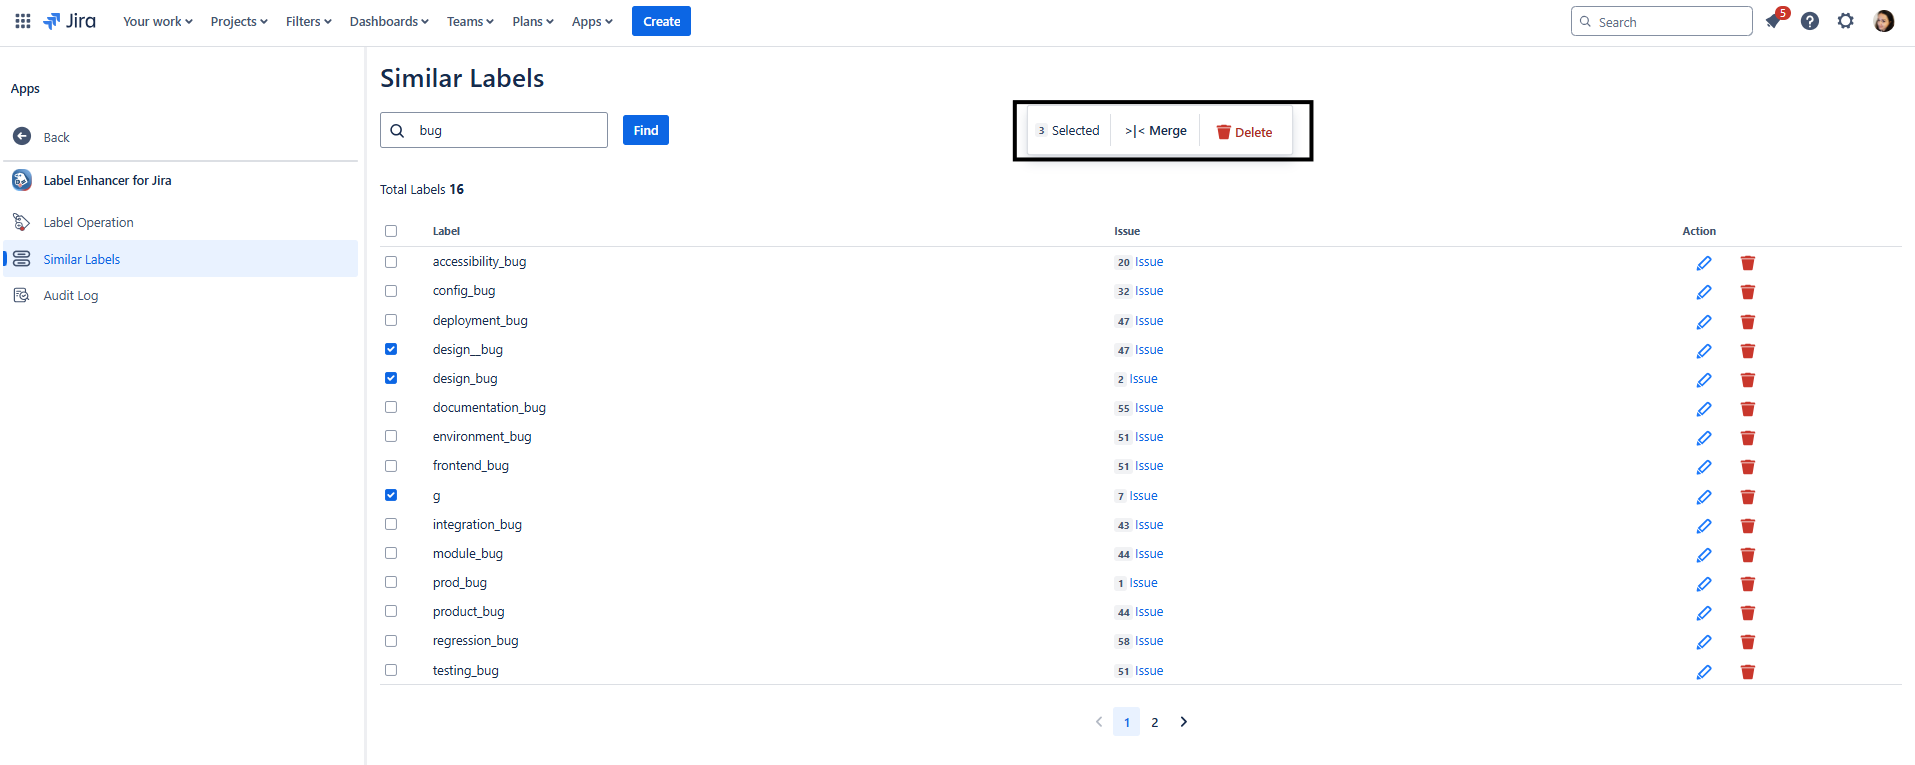Click the Find button

[646, 130]
